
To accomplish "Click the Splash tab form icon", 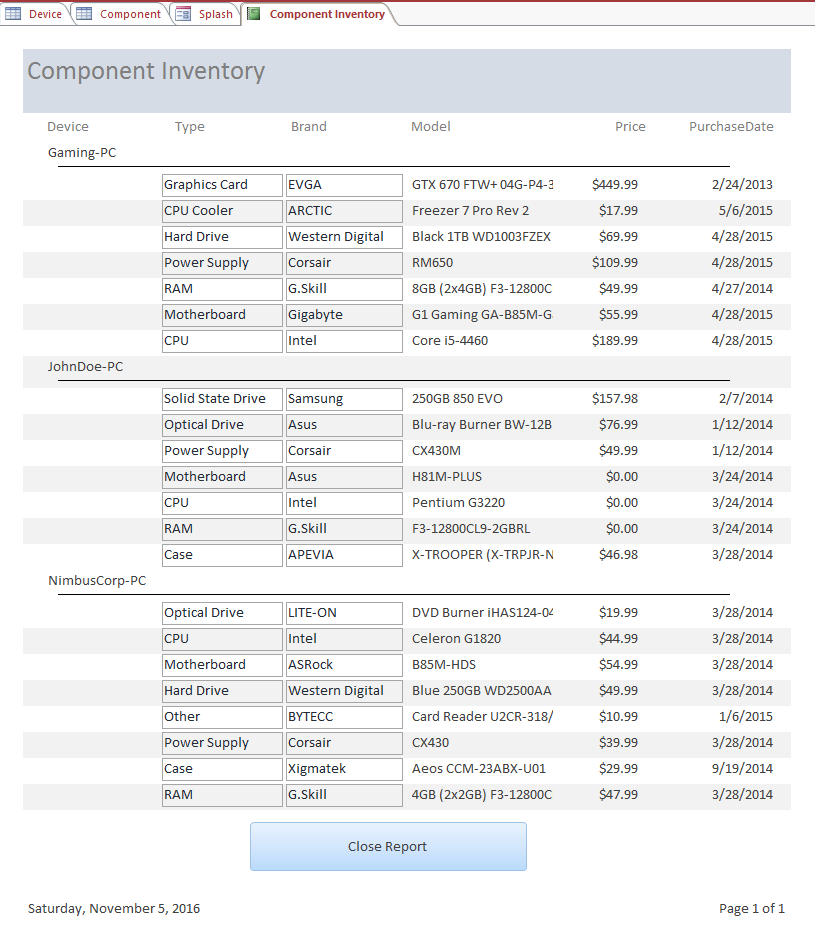I will [183, 14].
